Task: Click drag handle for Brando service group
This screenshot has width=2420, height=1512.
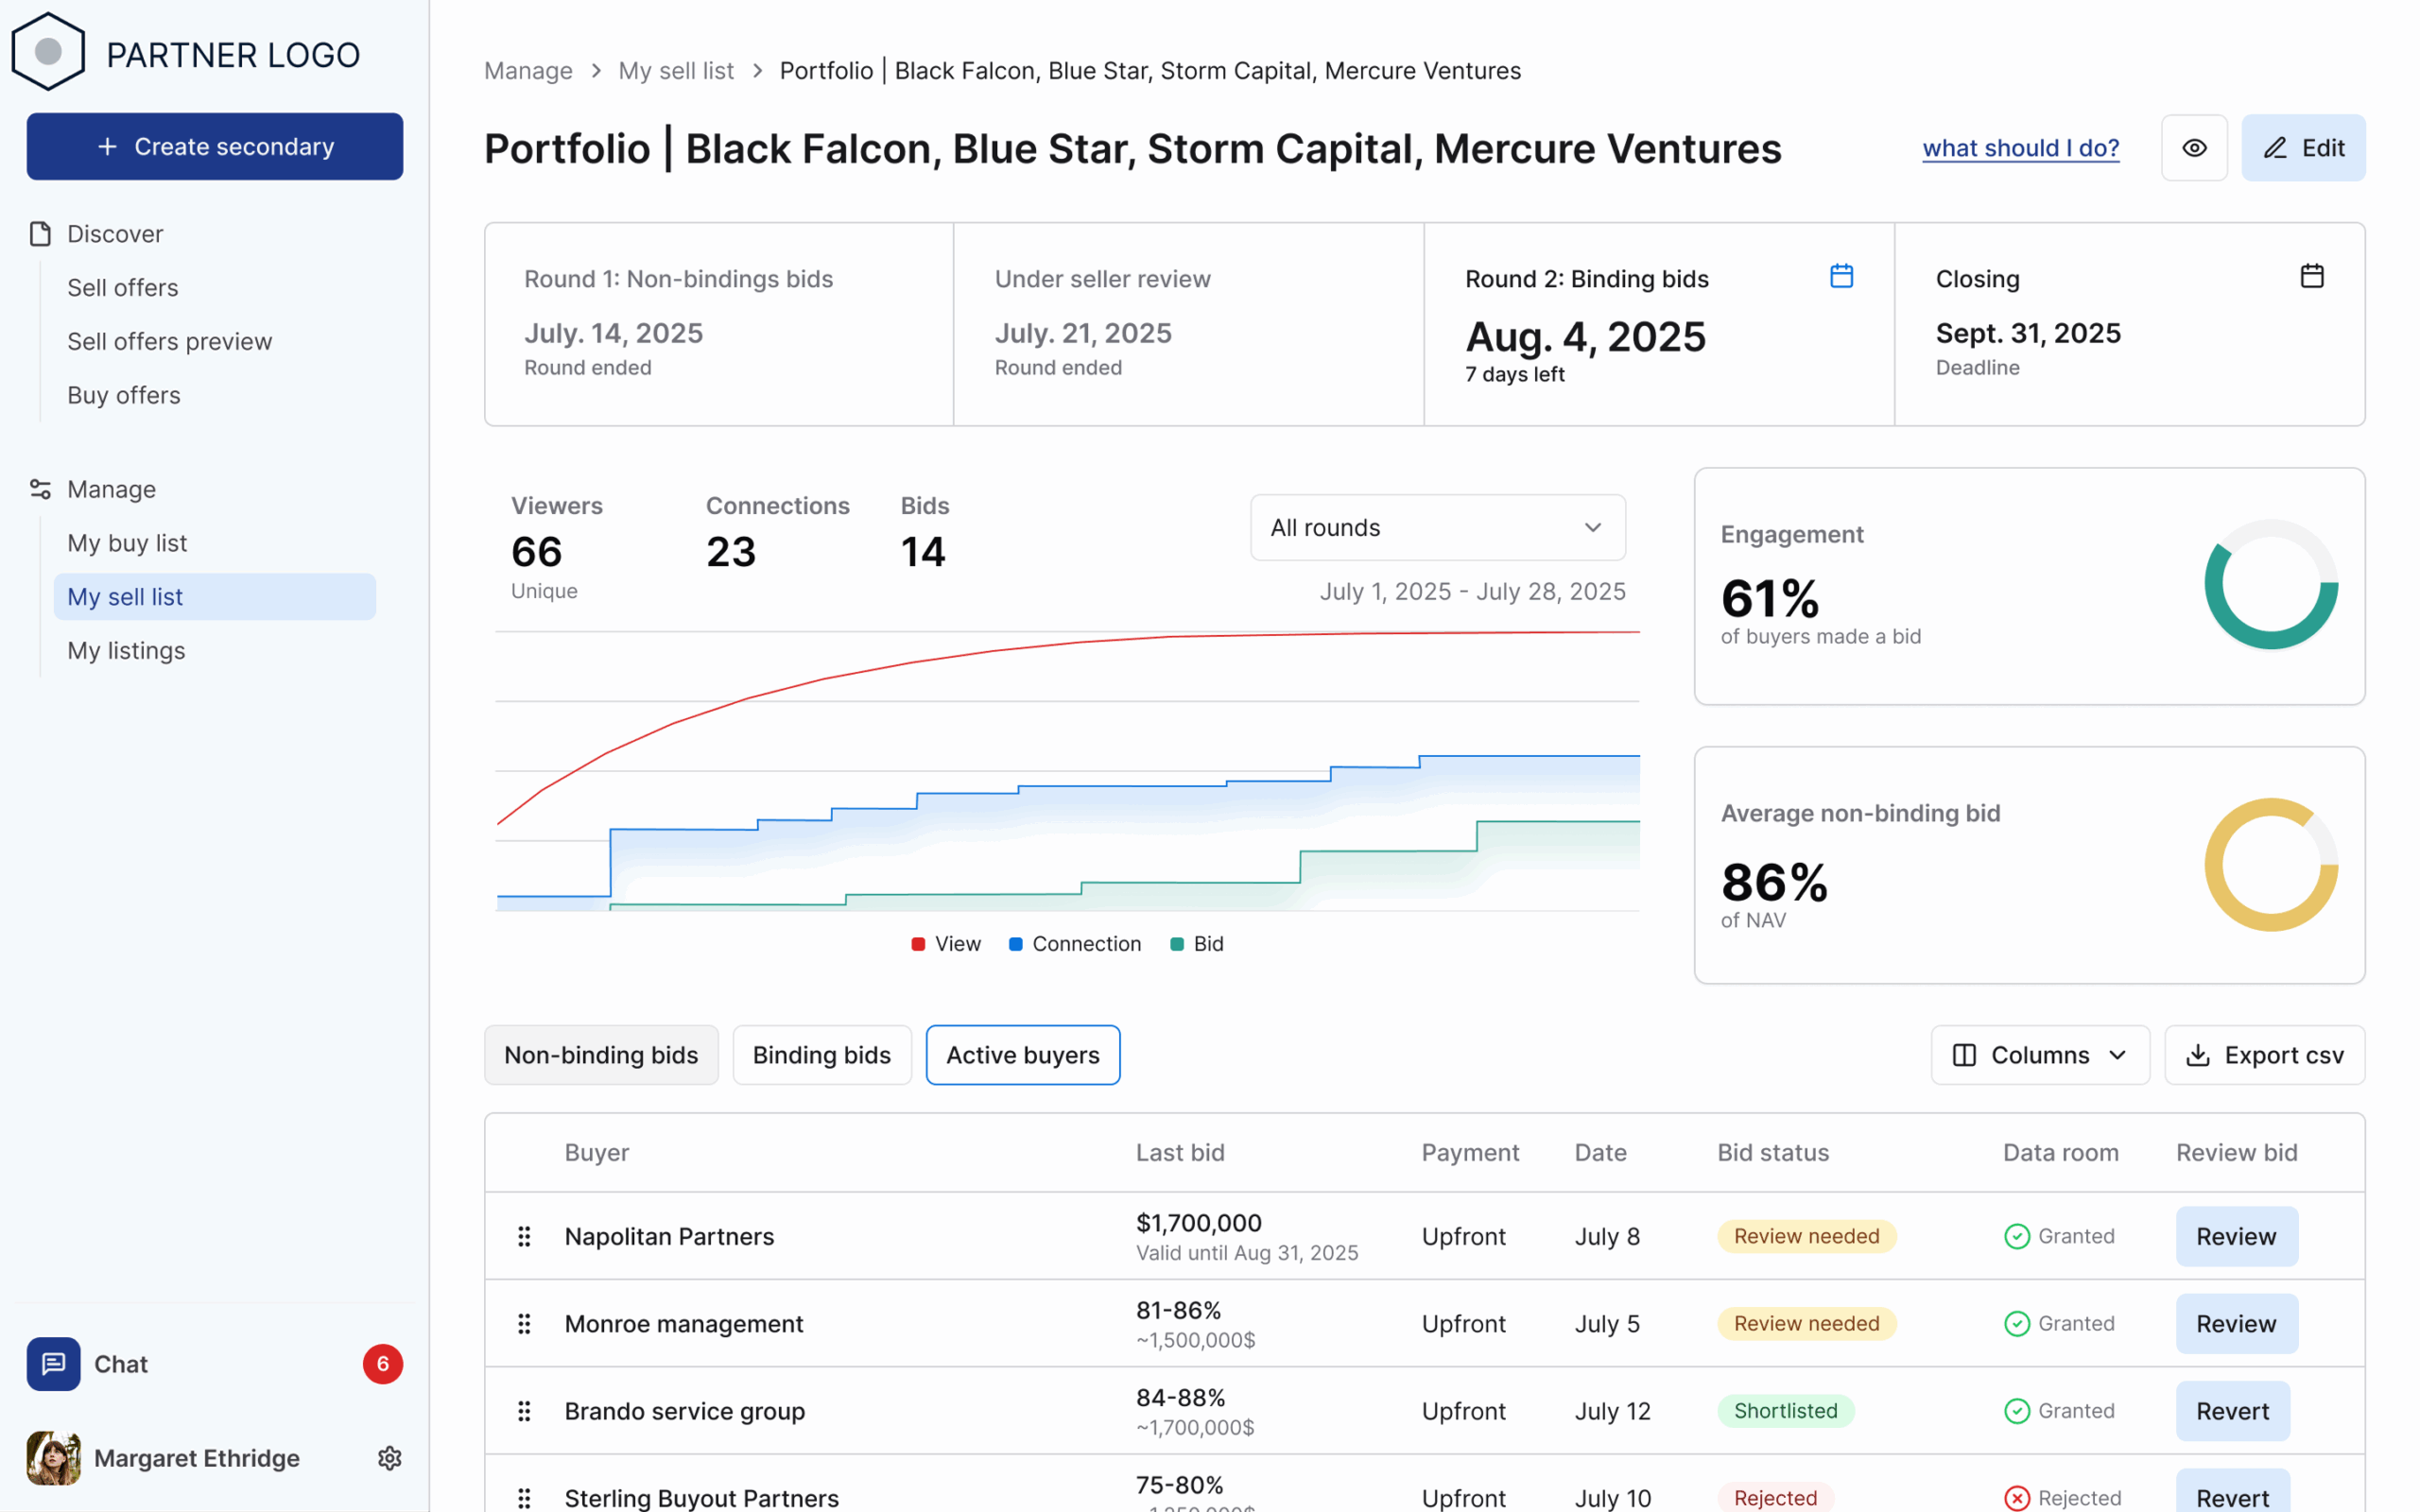Action: (x=524, y=1411)
